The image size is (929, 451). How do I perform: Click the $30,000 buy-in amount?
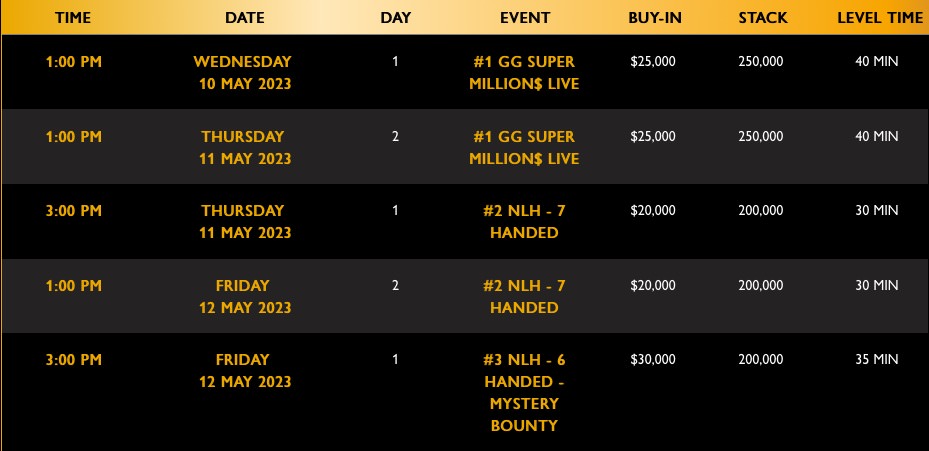[x=653, y=359]
